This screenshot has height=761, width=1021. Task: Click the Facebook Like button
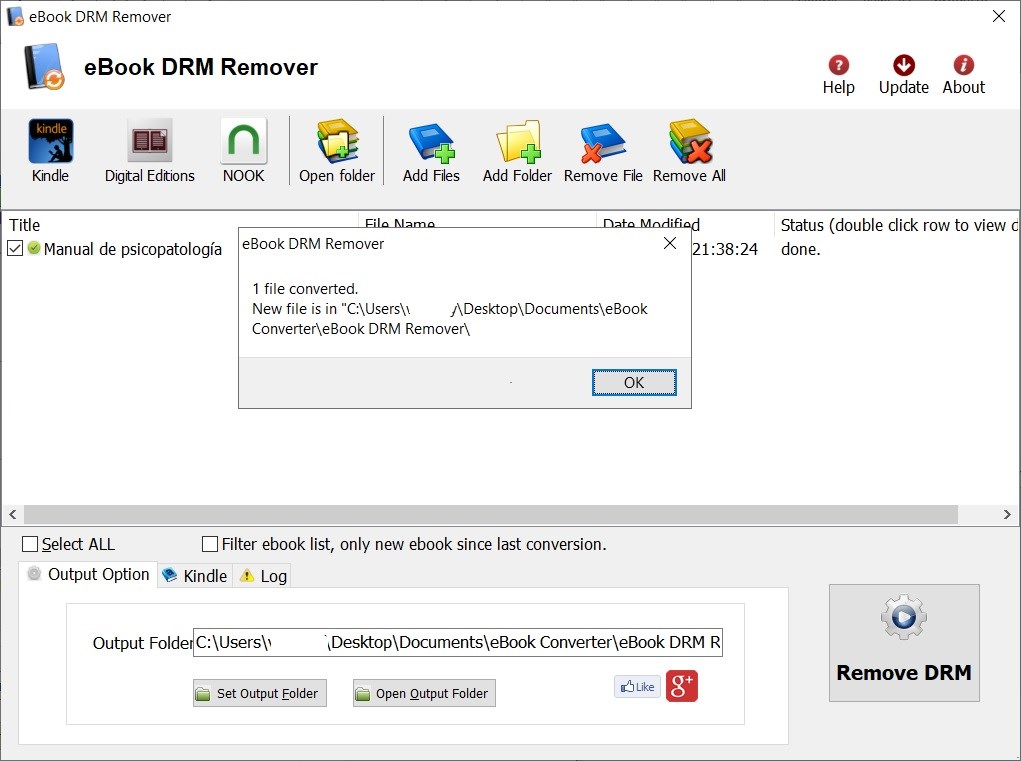point(637,686)
